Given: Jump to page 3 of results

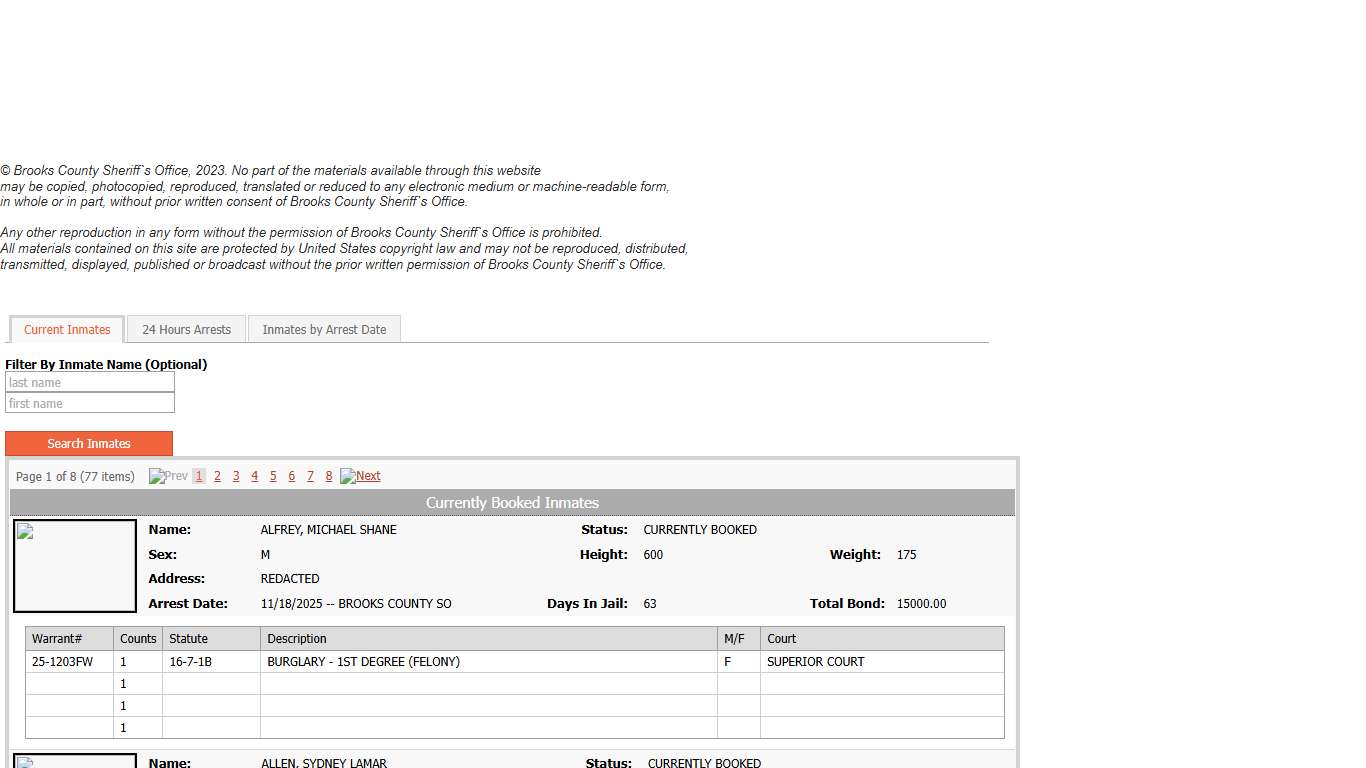Looking at the screenshot, I should pyautogui.click(x=236, y=477).
